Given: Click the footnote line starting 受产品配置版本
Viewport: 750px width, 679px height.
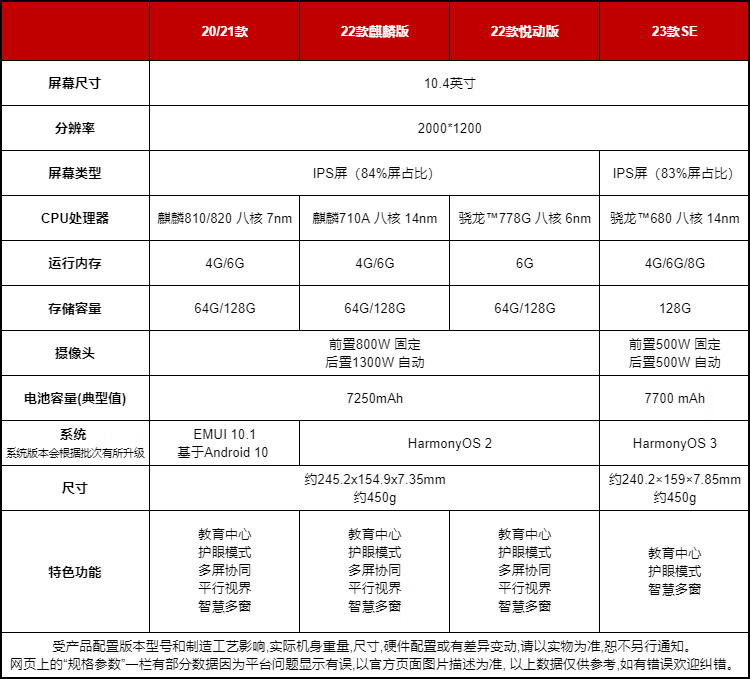Looking at the screenshot, I should tap(373, 646).
